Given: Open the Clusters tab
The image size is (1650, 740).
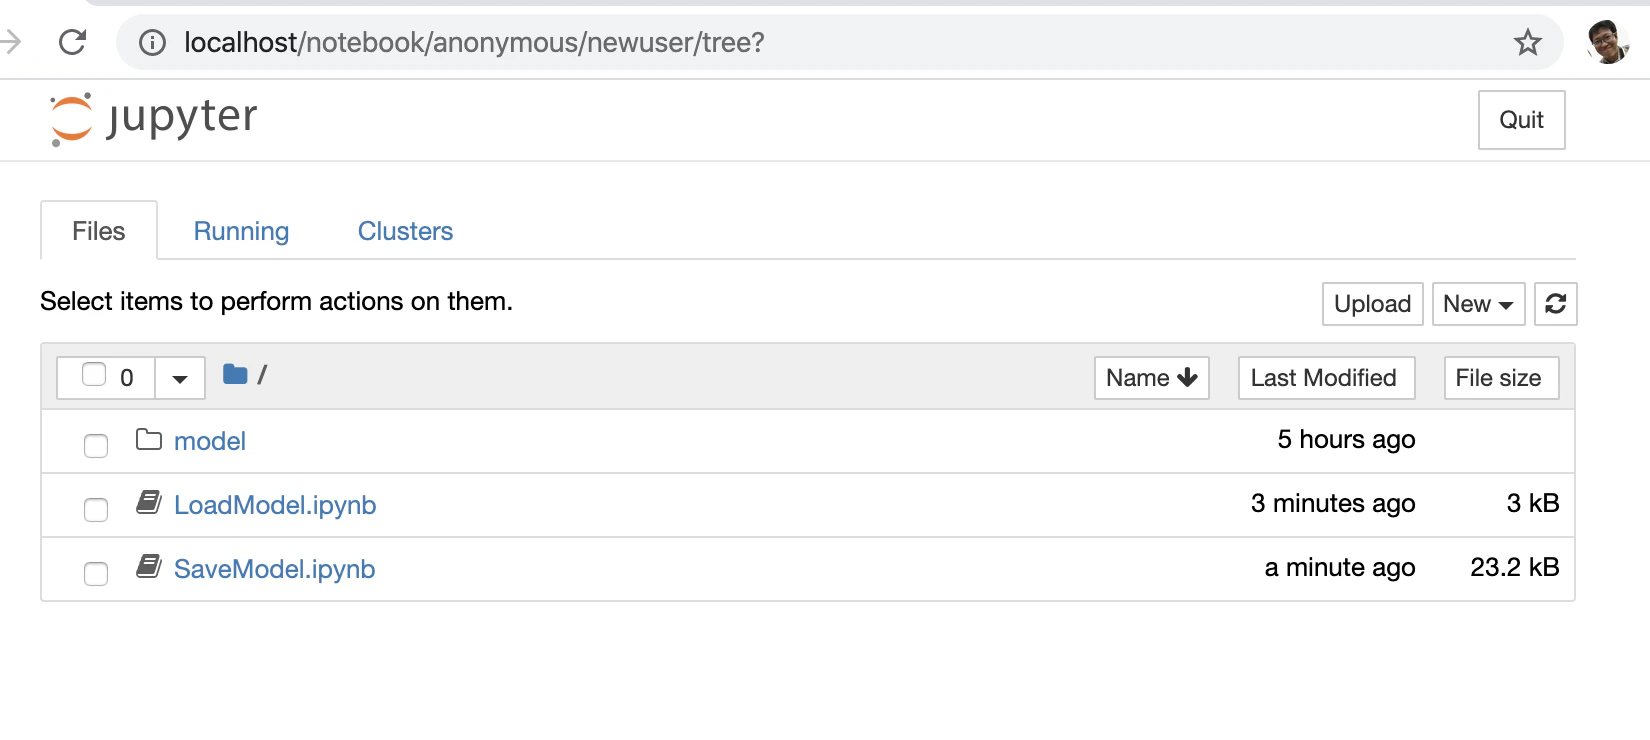Looking at the screenshot, I should coord(405,231).
